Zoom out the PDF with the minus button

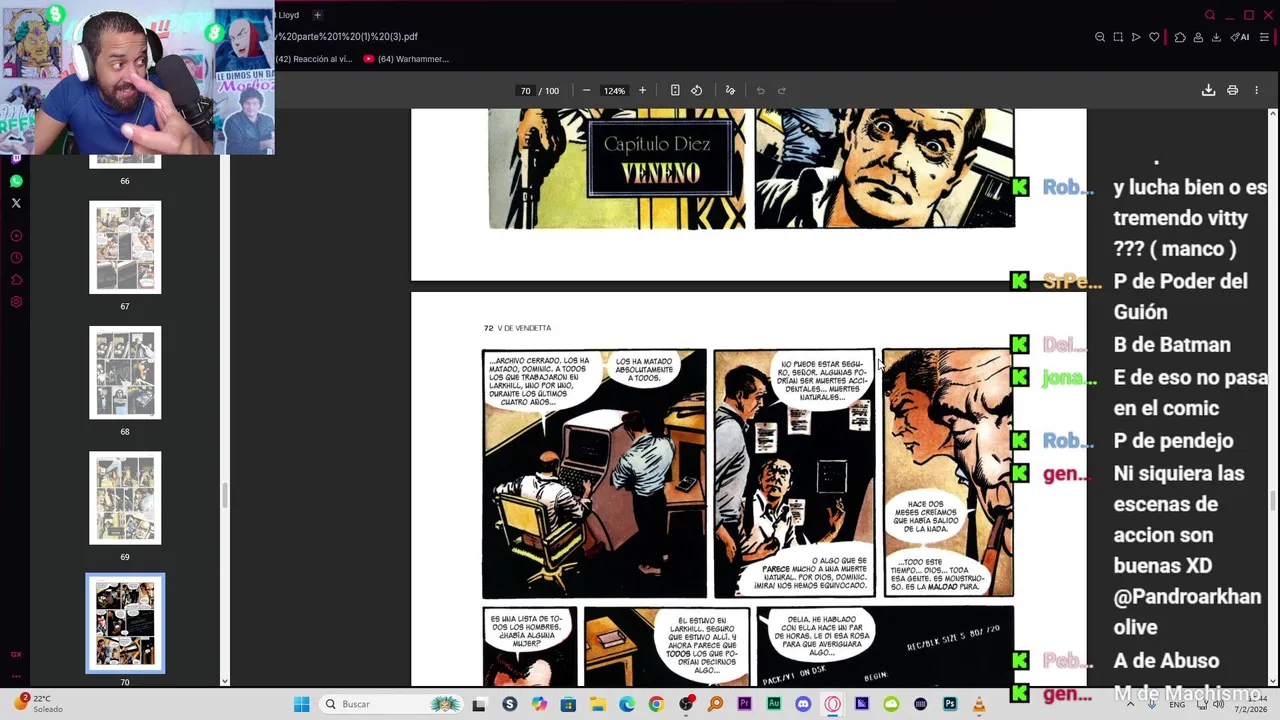[586, 90]
